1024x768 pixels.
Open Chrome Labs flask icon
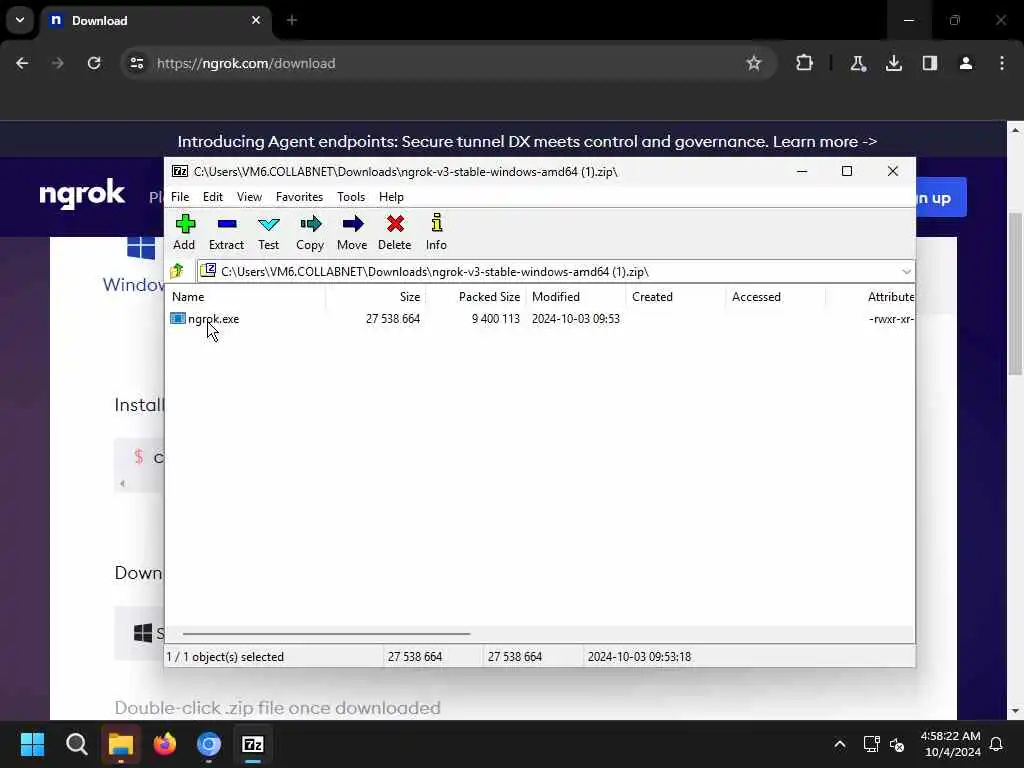[x=857, y=63]
